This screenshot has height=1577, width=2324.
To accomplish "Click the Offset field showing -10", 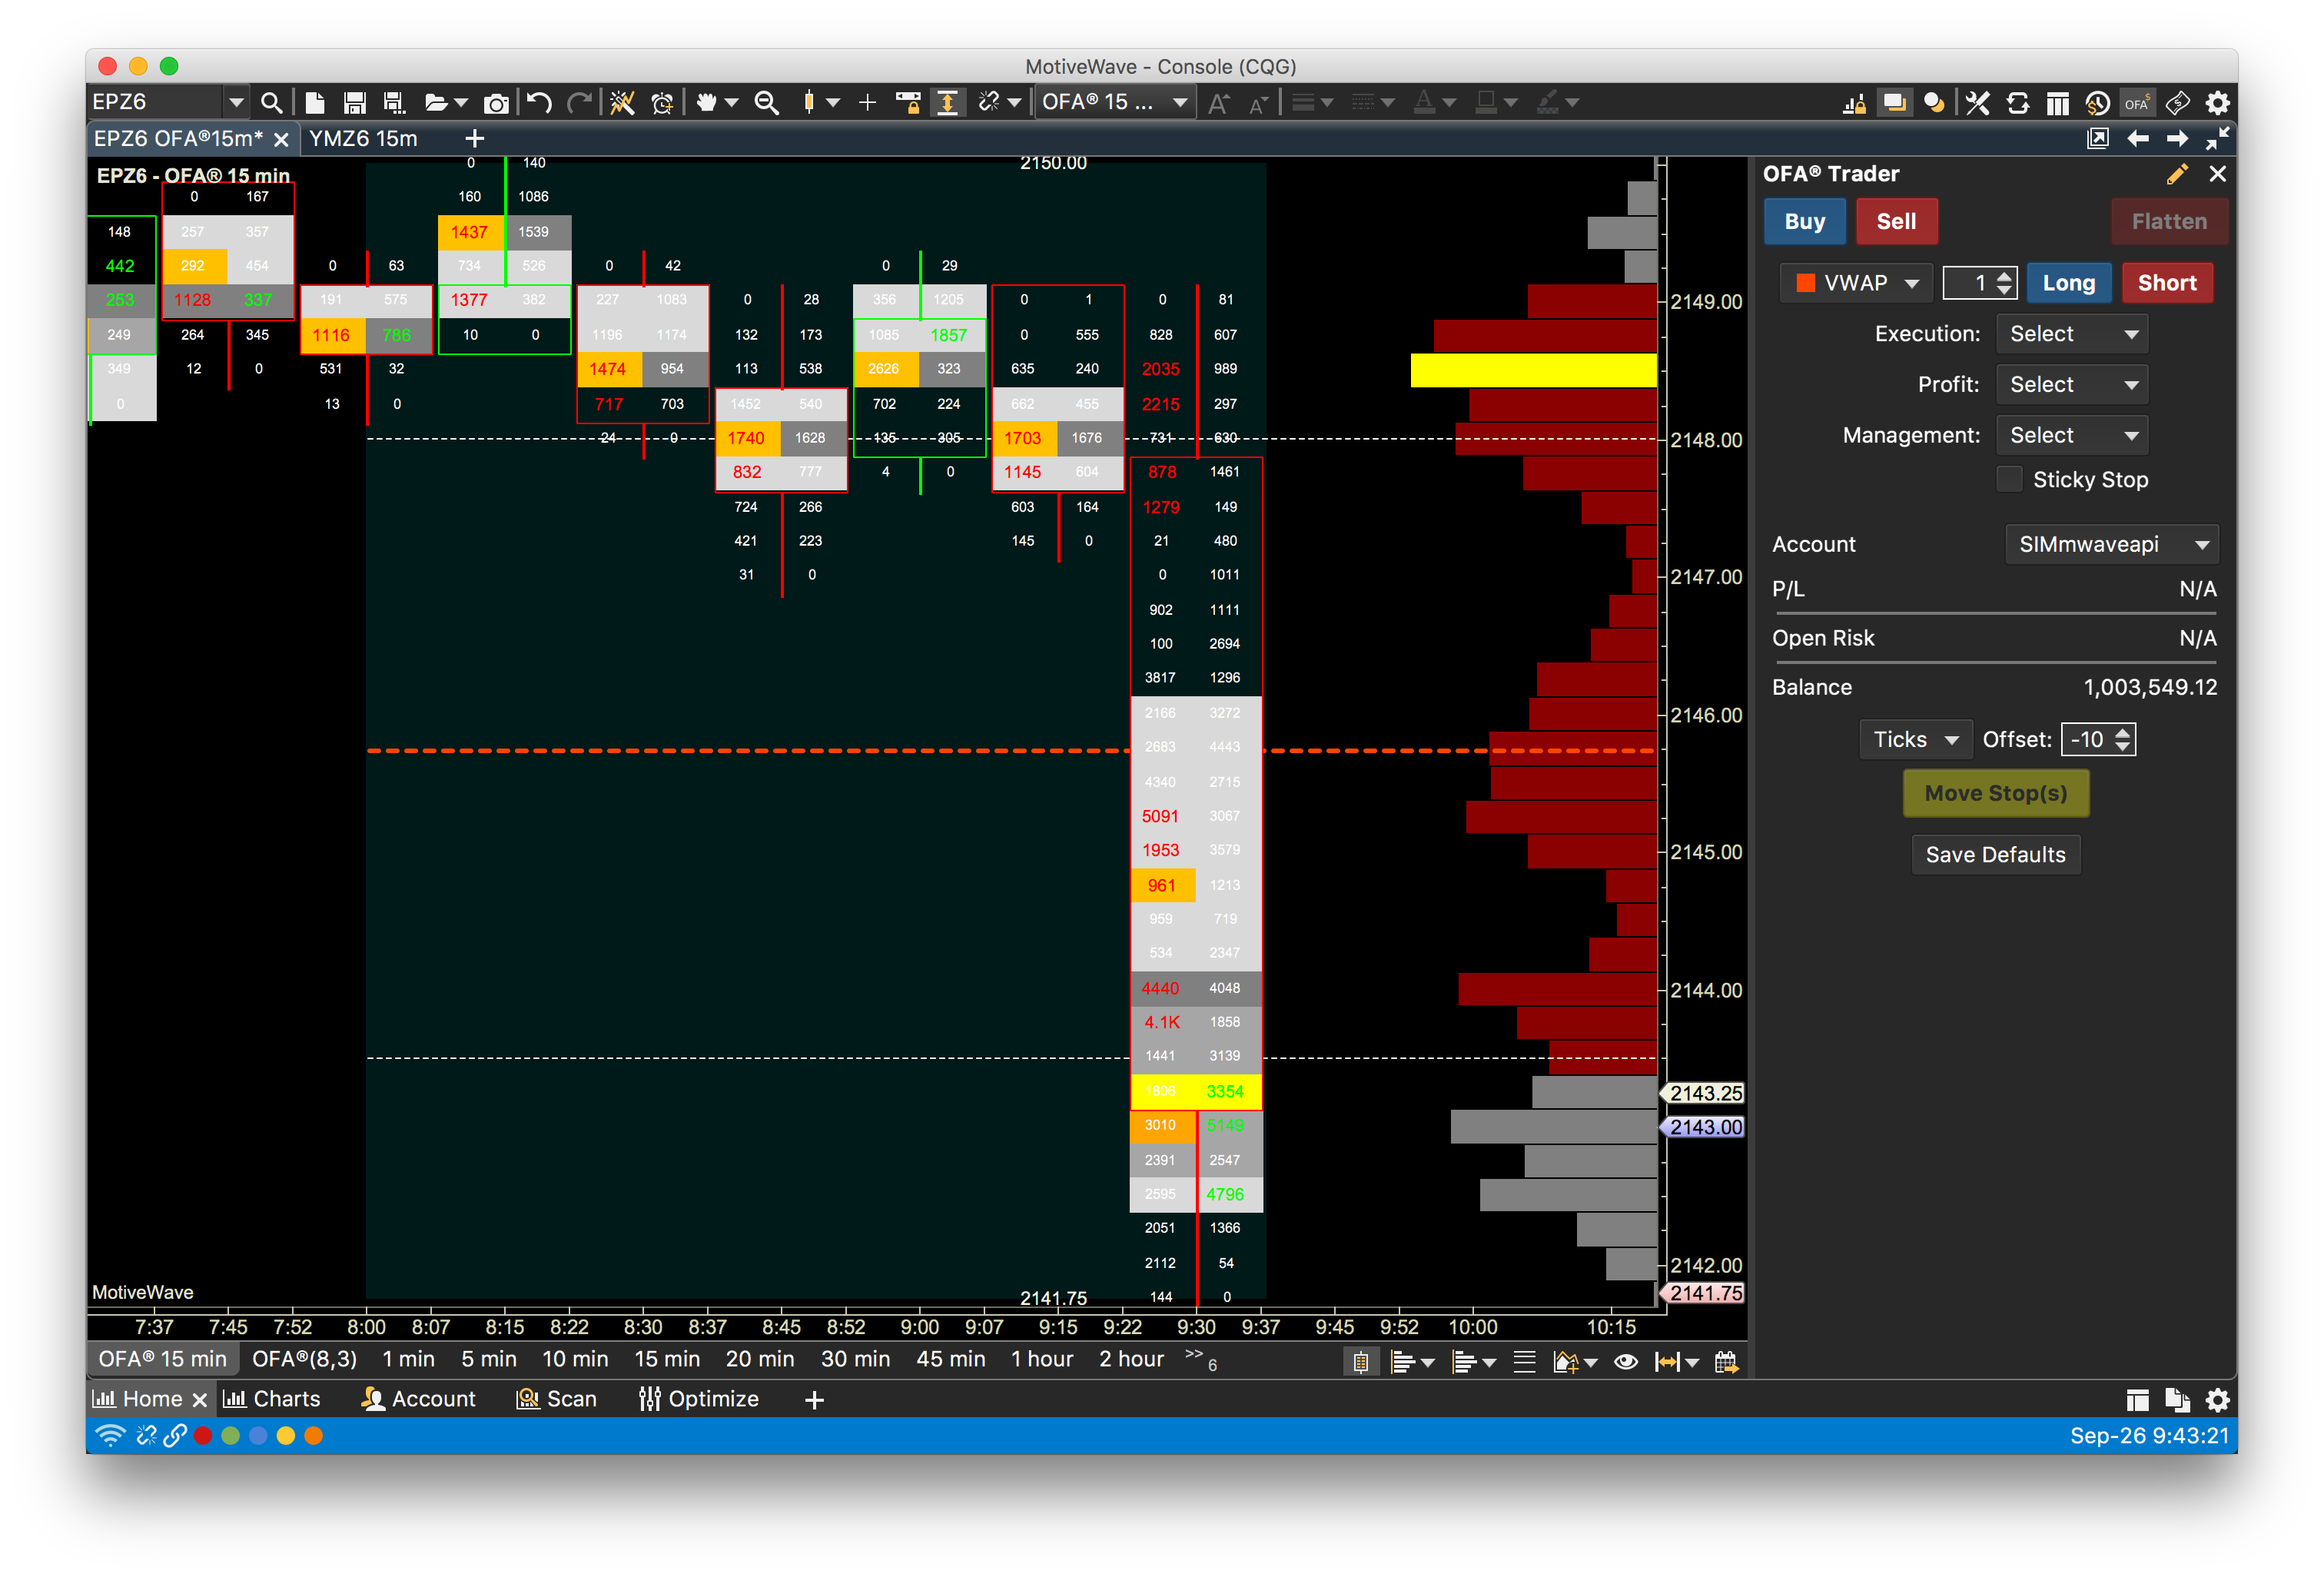I will click(x=2097, y=740).
